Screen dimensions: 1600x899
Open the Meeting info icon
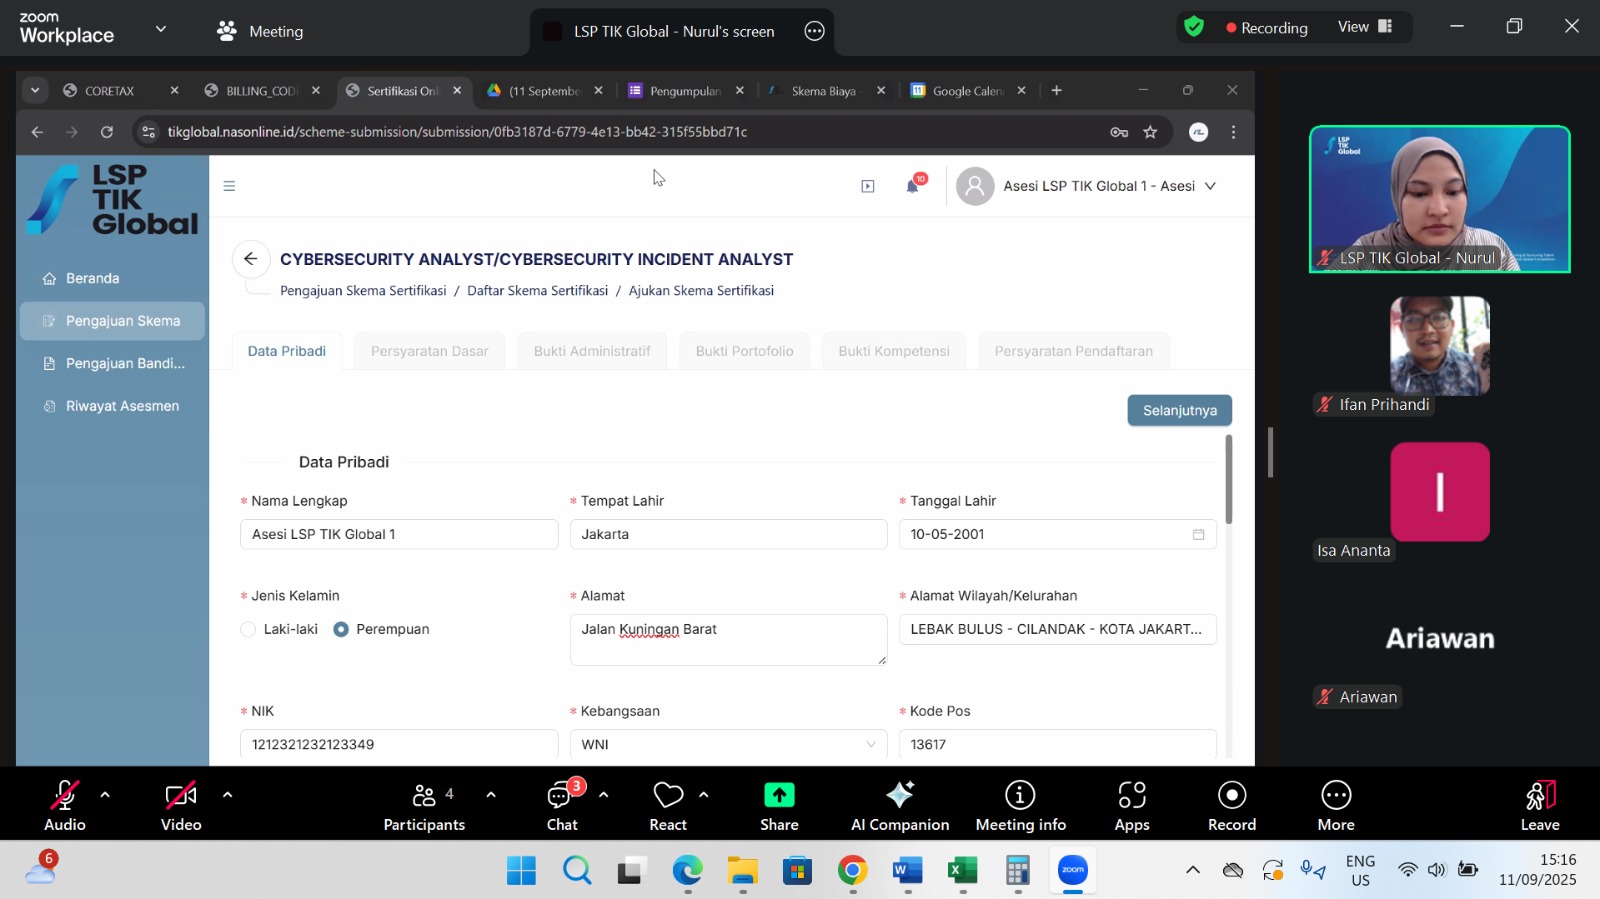(1020, 797)
